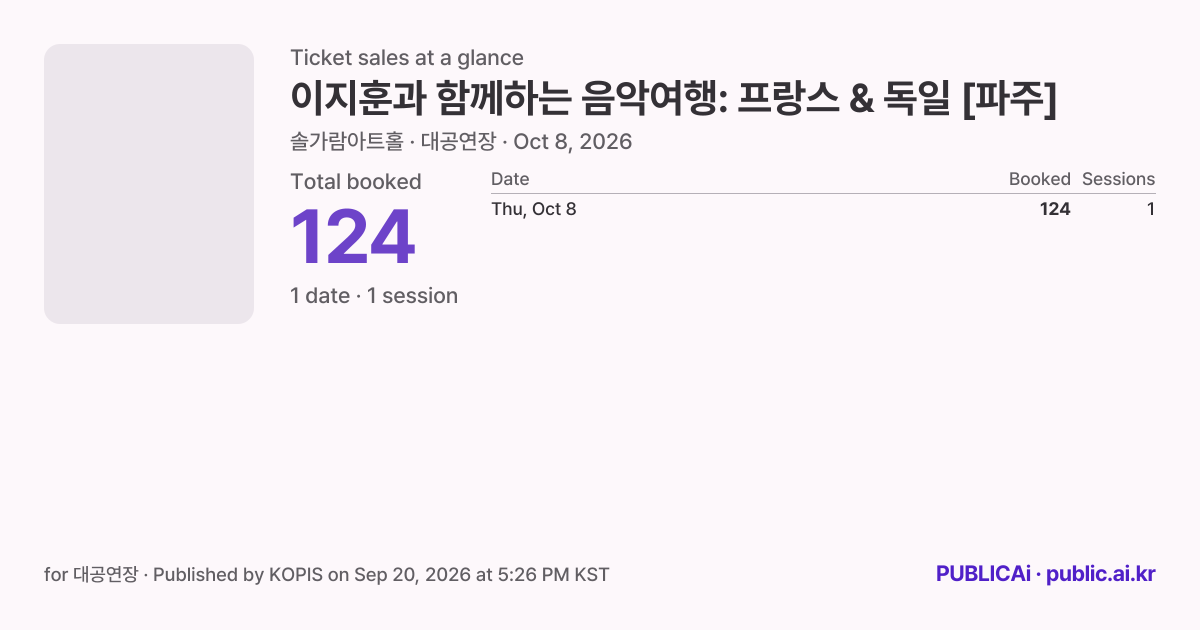The width and height of the screenshot is (1200, 630).
Task: Click the Date column header
Action: click(510, 179)
